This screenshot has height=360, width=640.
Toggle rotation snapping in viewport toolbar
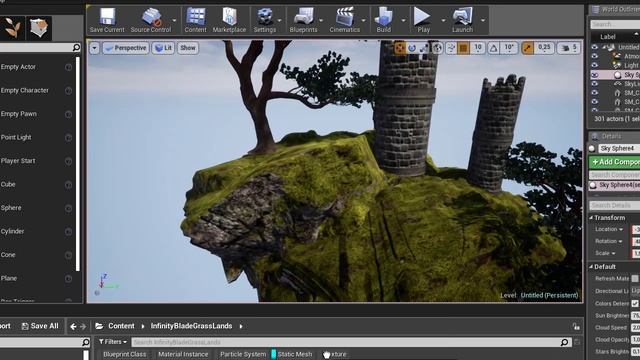(x=493, y=48)
